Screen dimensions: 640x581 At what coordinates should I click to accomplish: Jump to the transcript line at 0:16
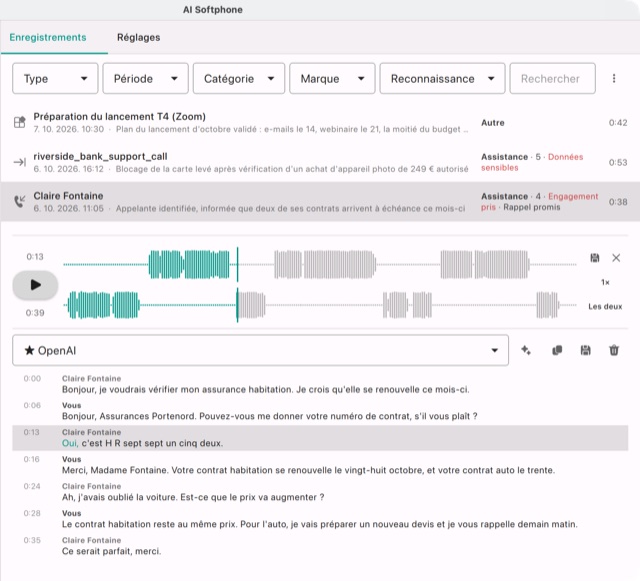320,465
